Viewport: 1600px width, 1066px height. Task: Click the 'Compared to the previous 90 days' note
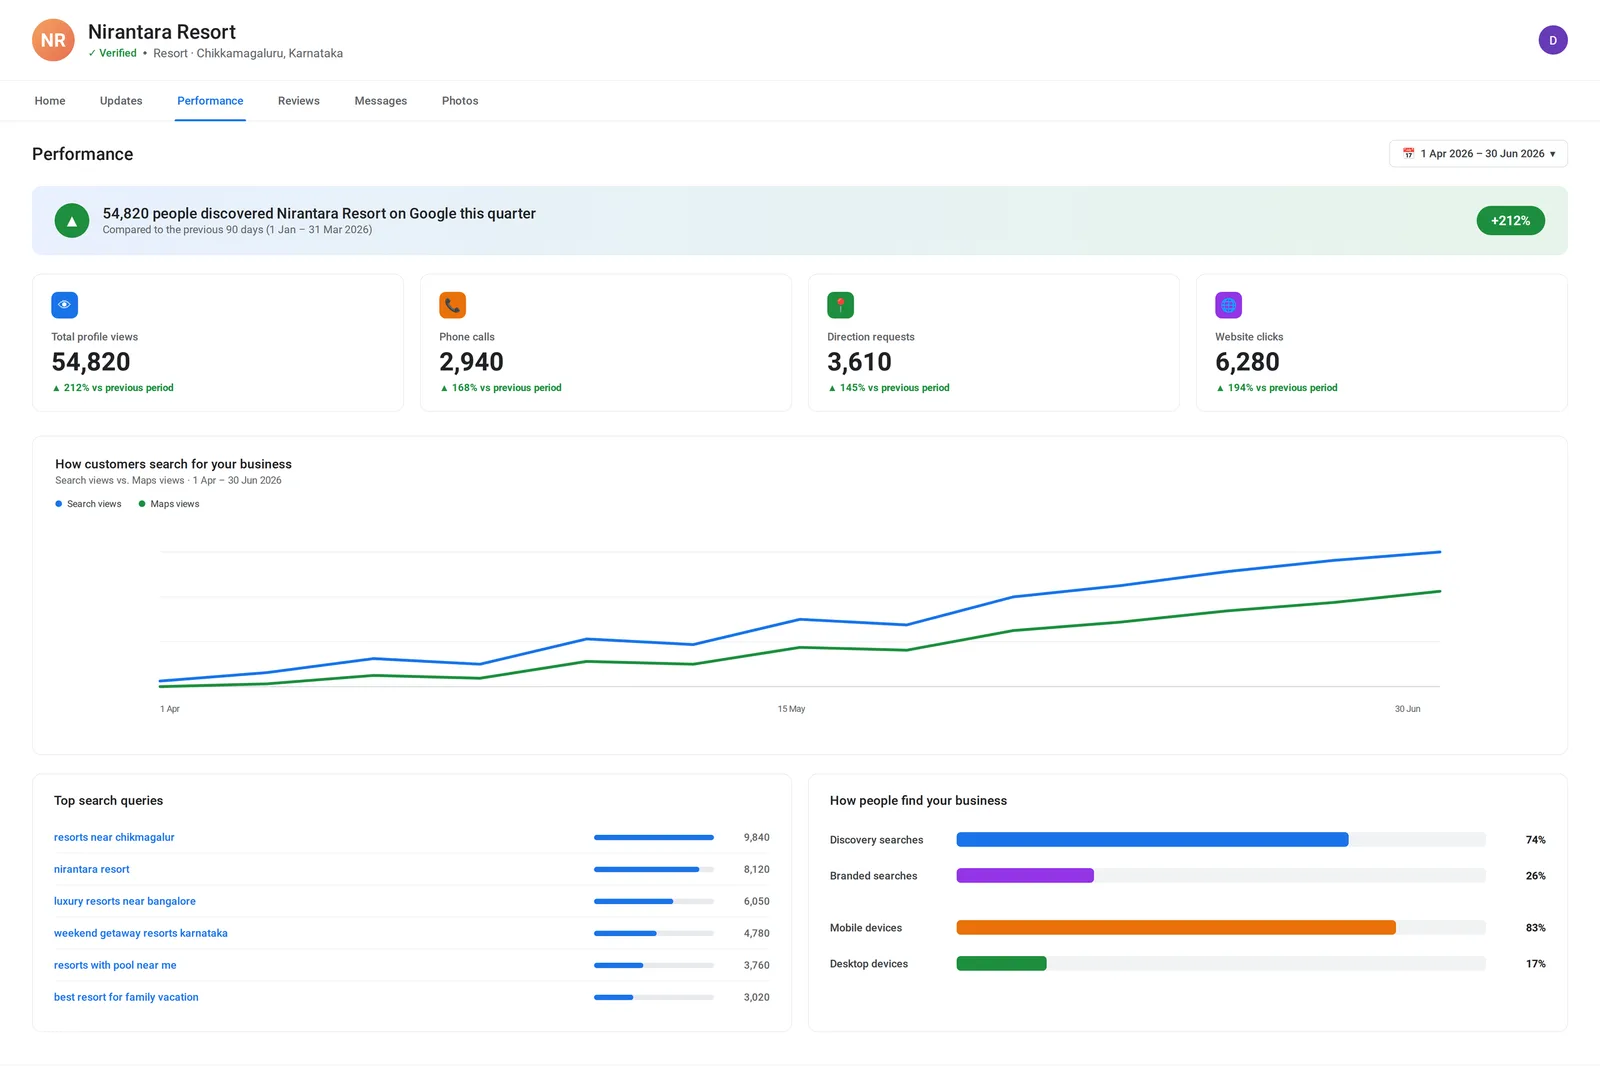click(x=237, y=230)
